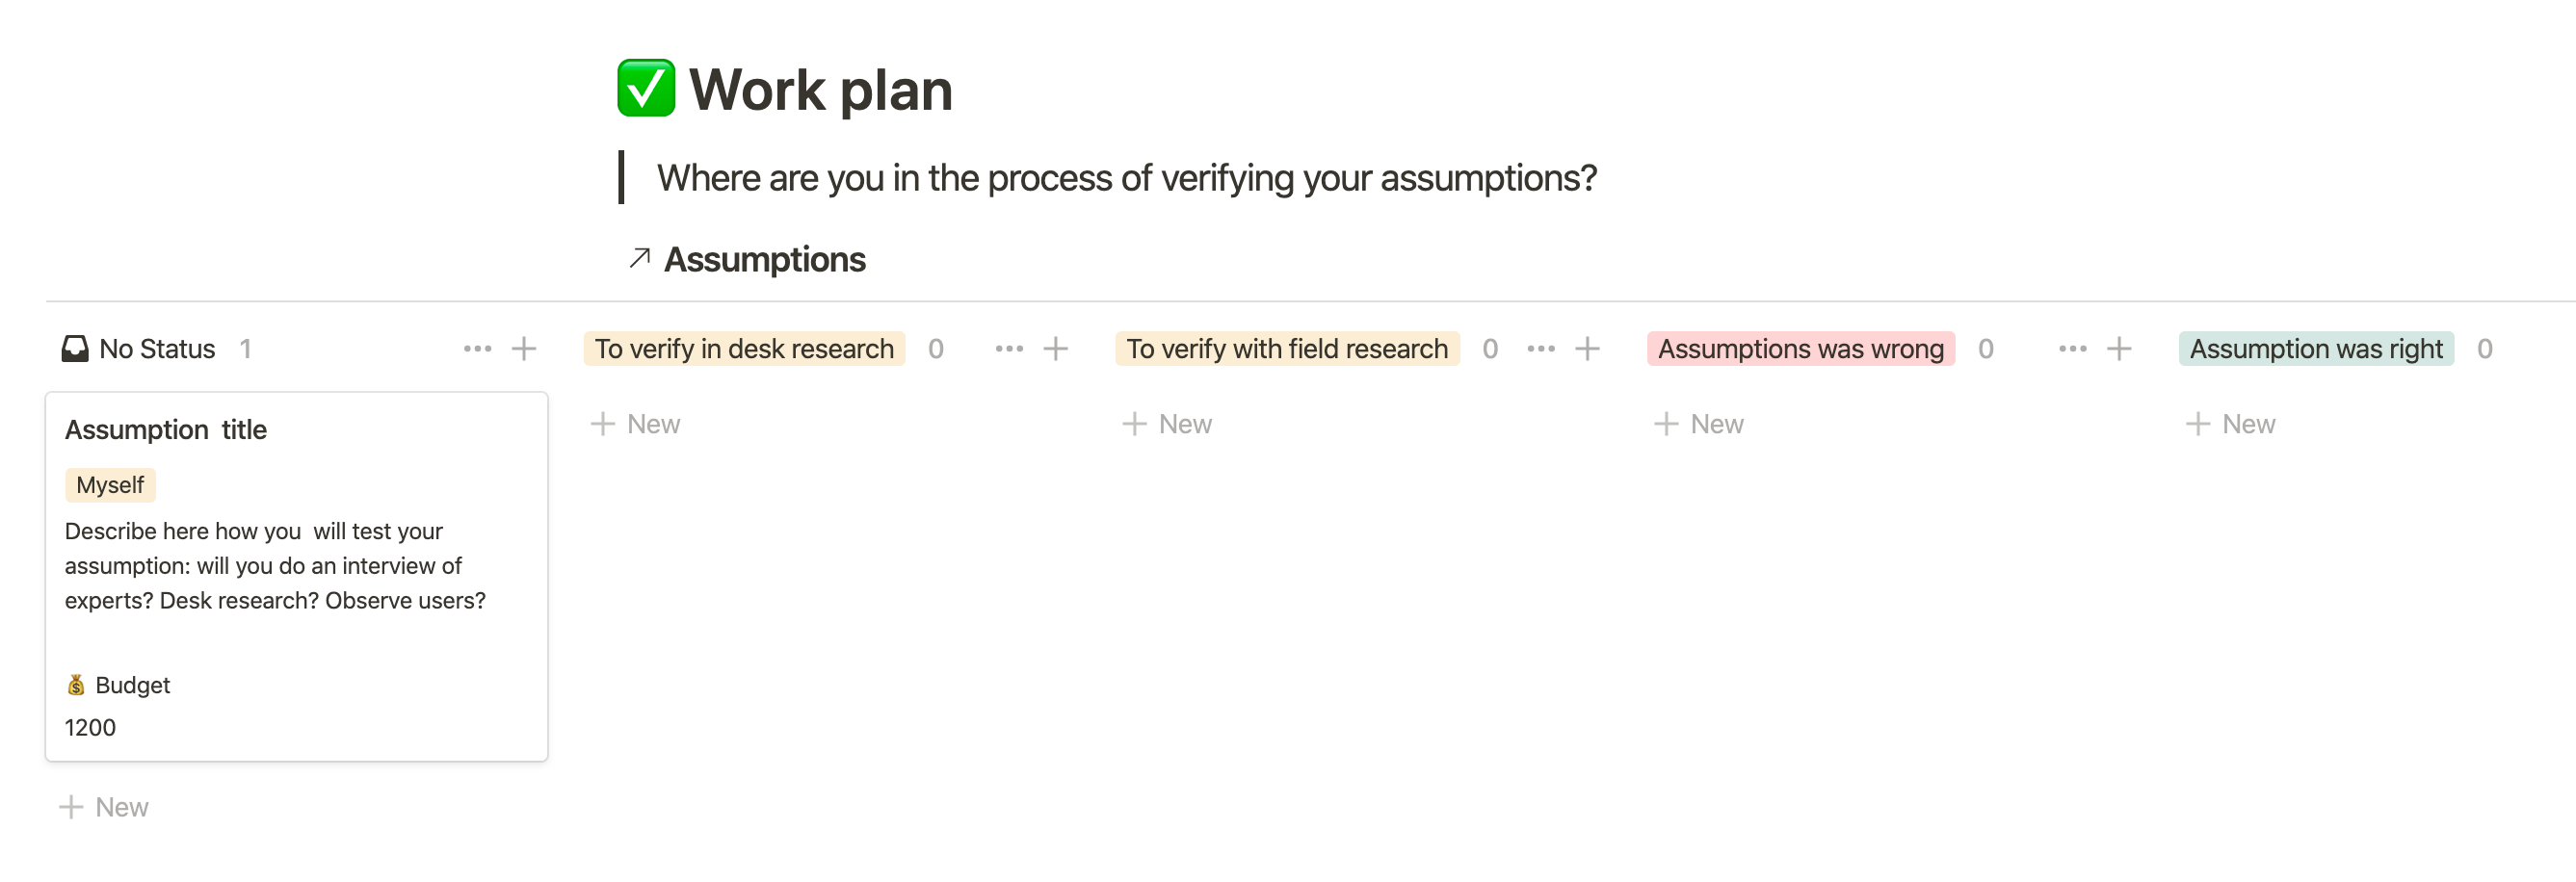Open the field research column options menu
2576x882 pixels.
(1541, 349)
